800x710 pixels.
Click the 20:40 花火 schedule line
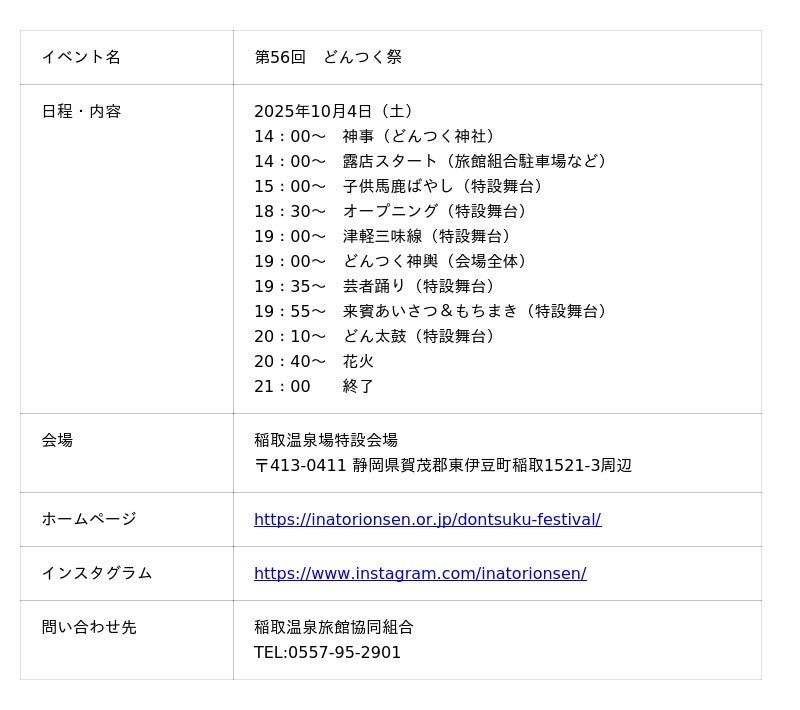[x=314, y=361]
